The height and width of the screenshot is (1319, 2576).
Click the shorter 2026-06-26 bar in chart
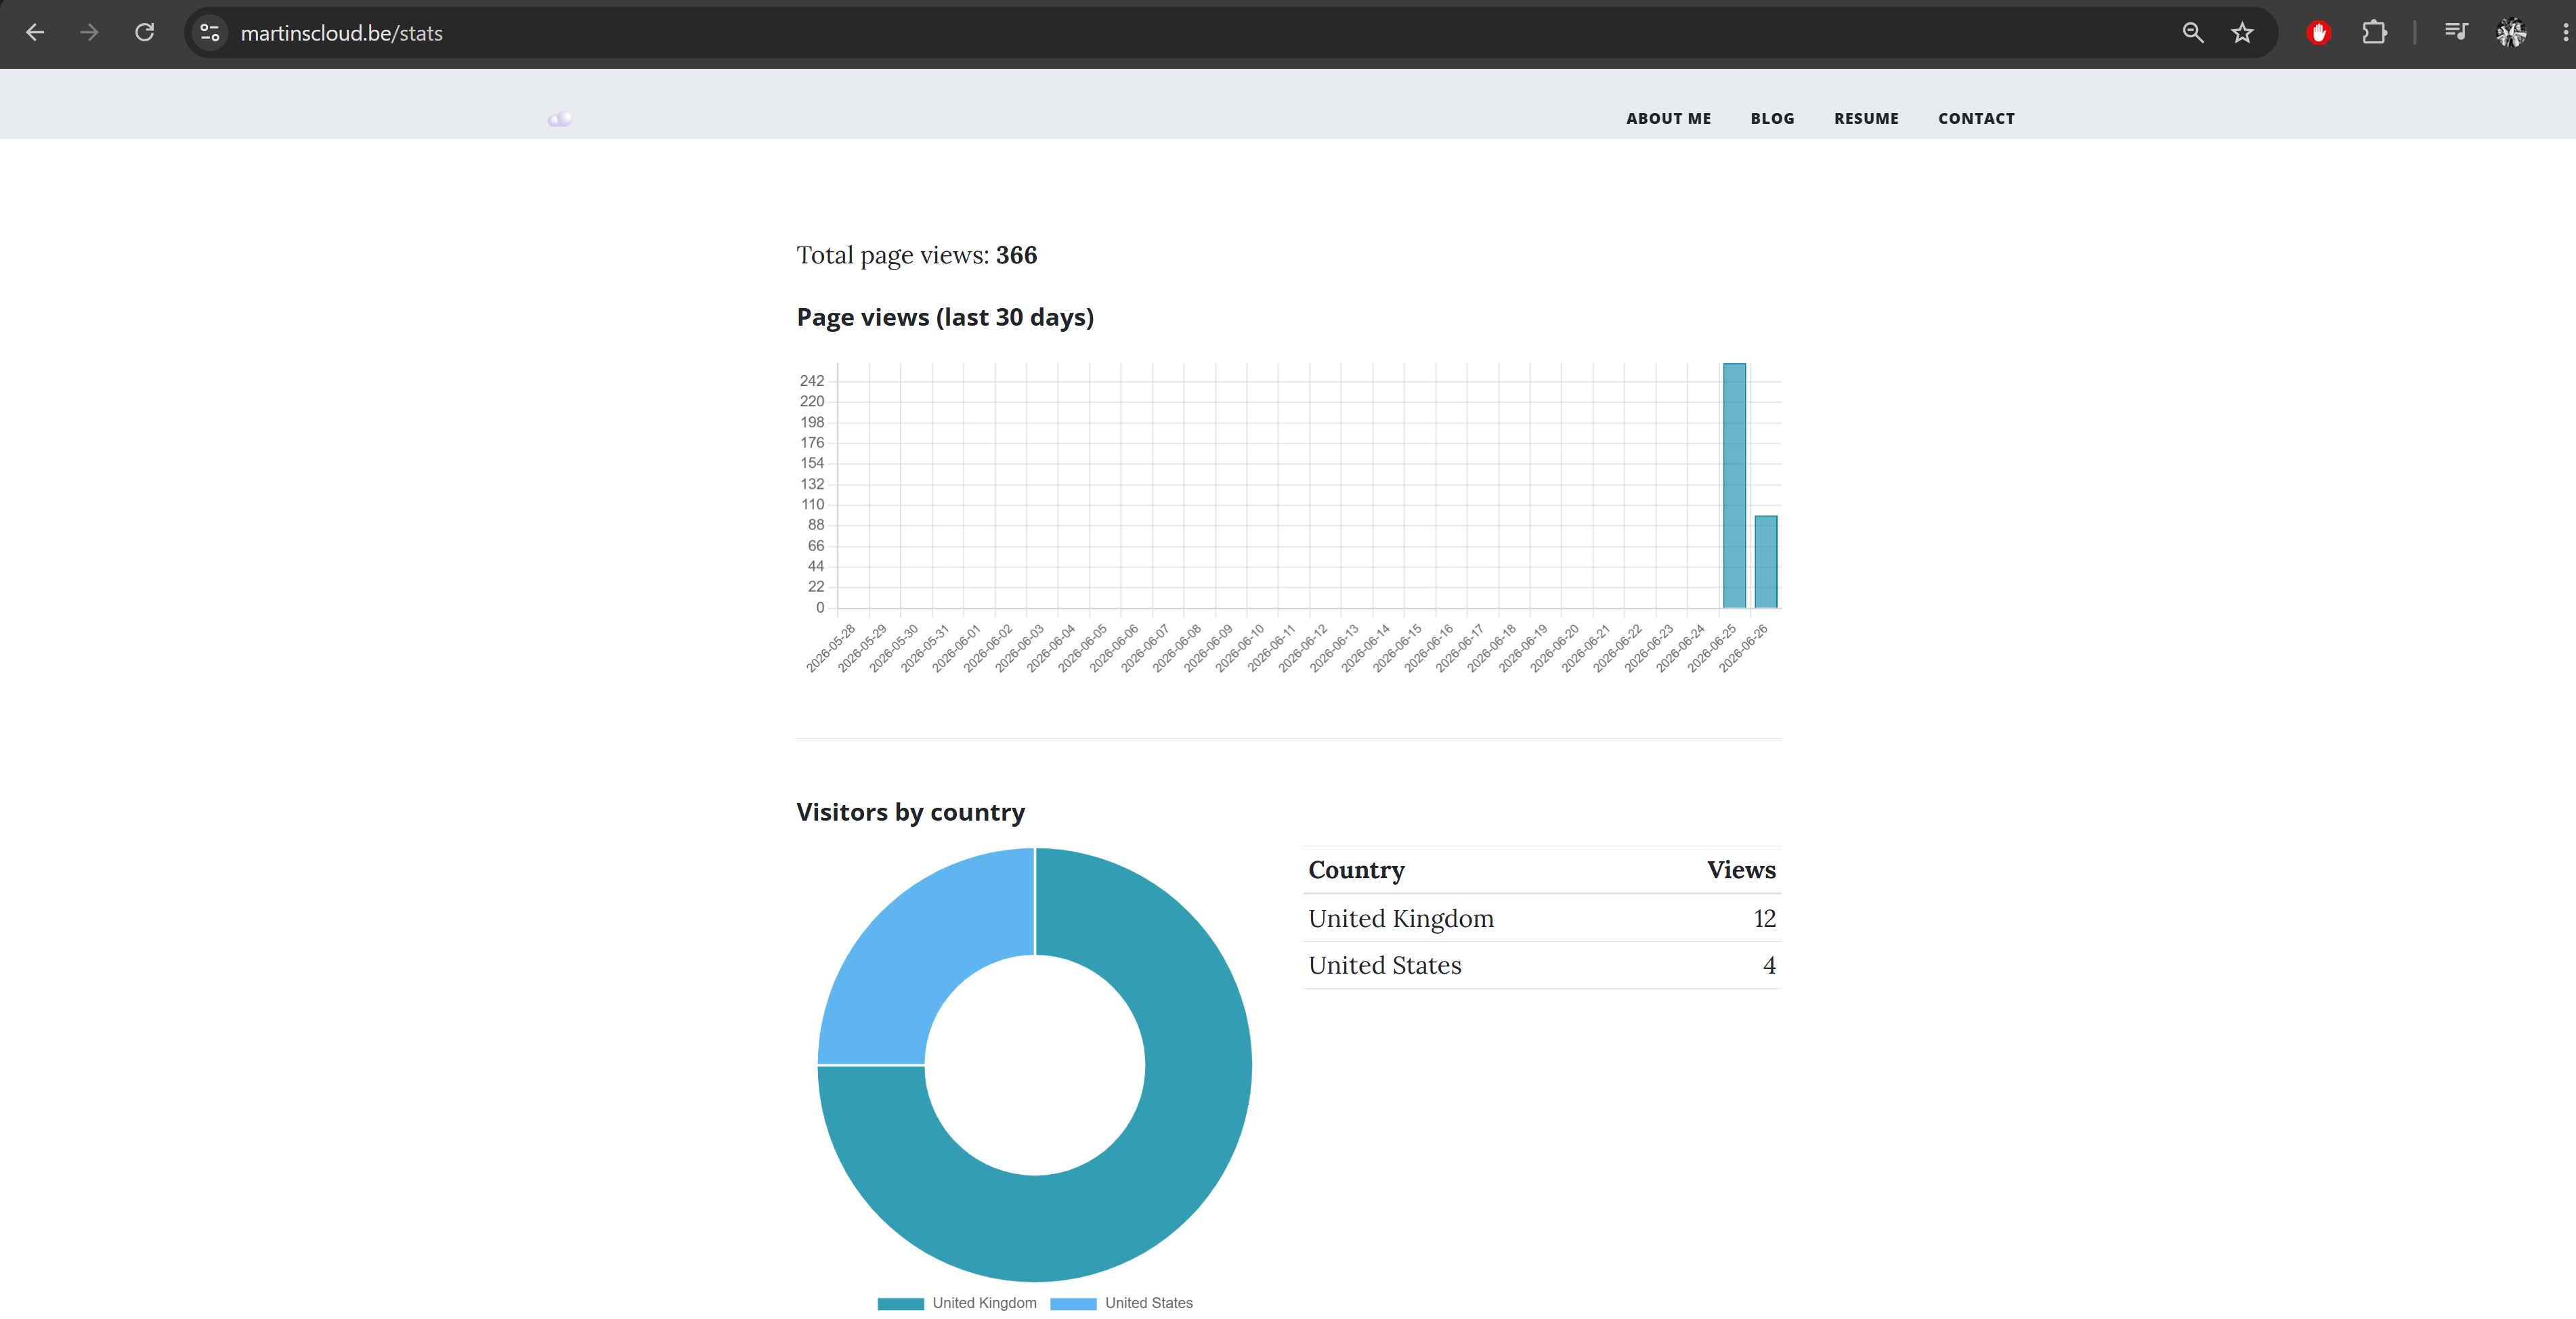tap(1766, 562)
